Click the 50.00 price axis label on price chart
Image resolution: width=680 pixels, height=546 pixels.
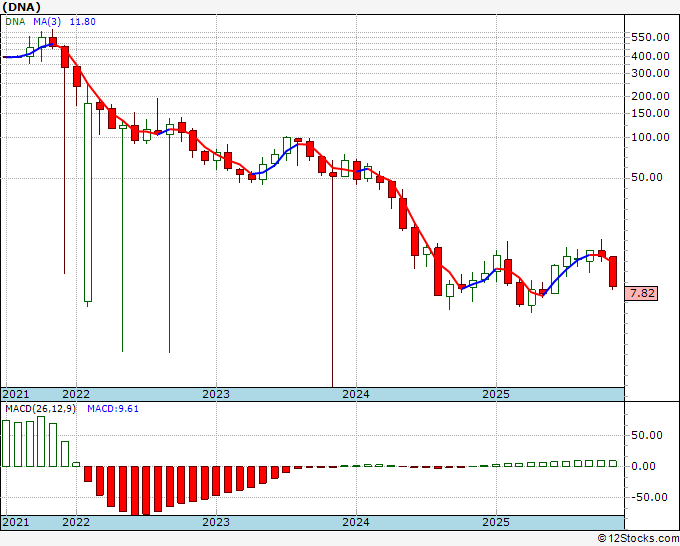point(646,177)
